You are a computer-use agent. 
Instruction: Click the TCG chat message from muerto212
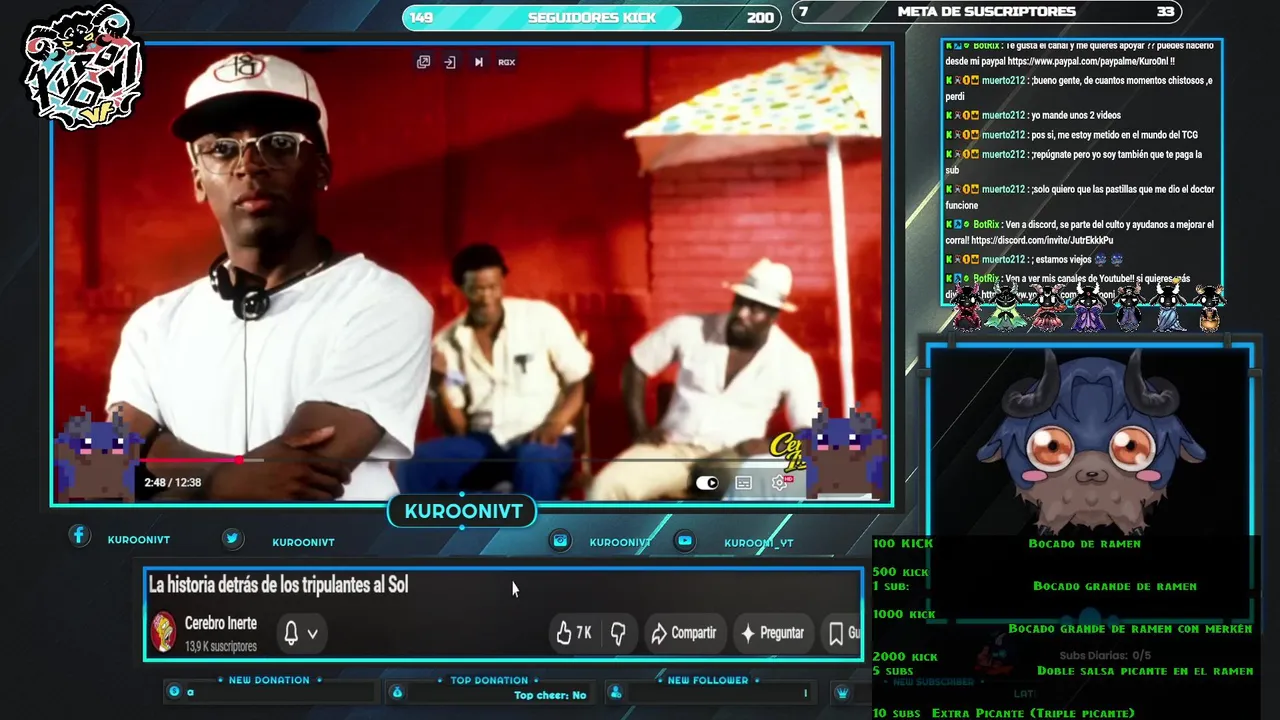[x=1071, y=134]
